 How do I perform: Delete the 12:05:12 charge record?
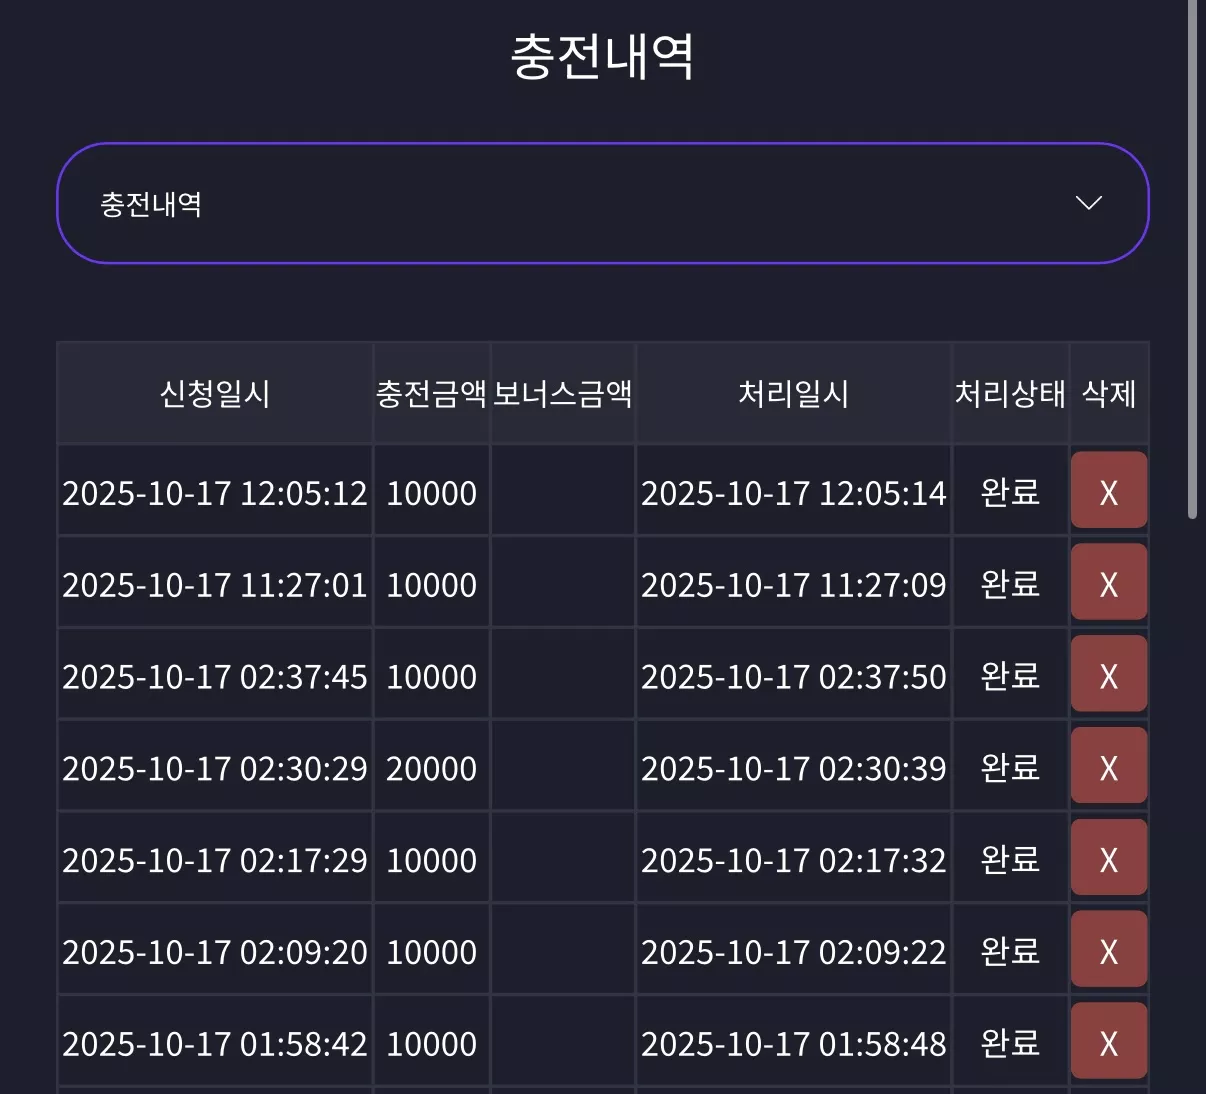[x=1108, y=490]
